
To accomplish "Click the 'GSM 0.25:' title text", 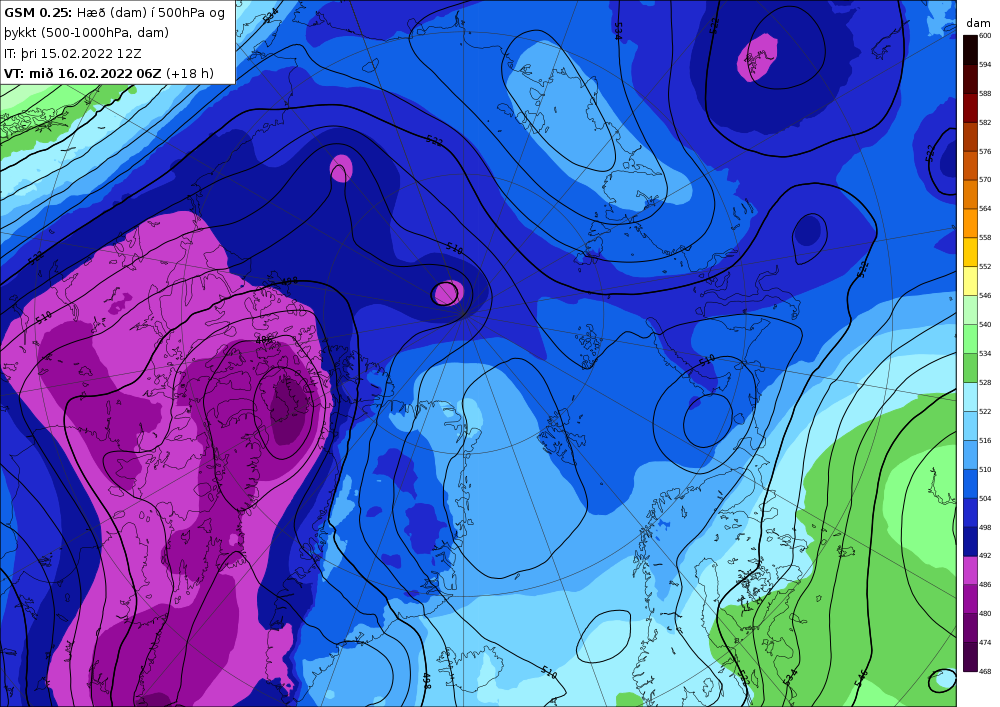I will click(38, 13).
